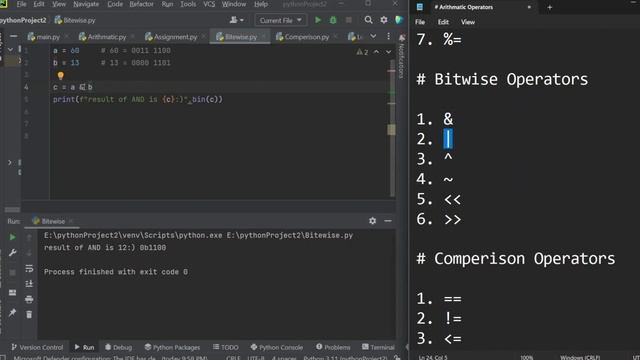Screen dimensions: 640x360
Task: Click the colorful shield icon in toolbar
Action: point(399,20)
